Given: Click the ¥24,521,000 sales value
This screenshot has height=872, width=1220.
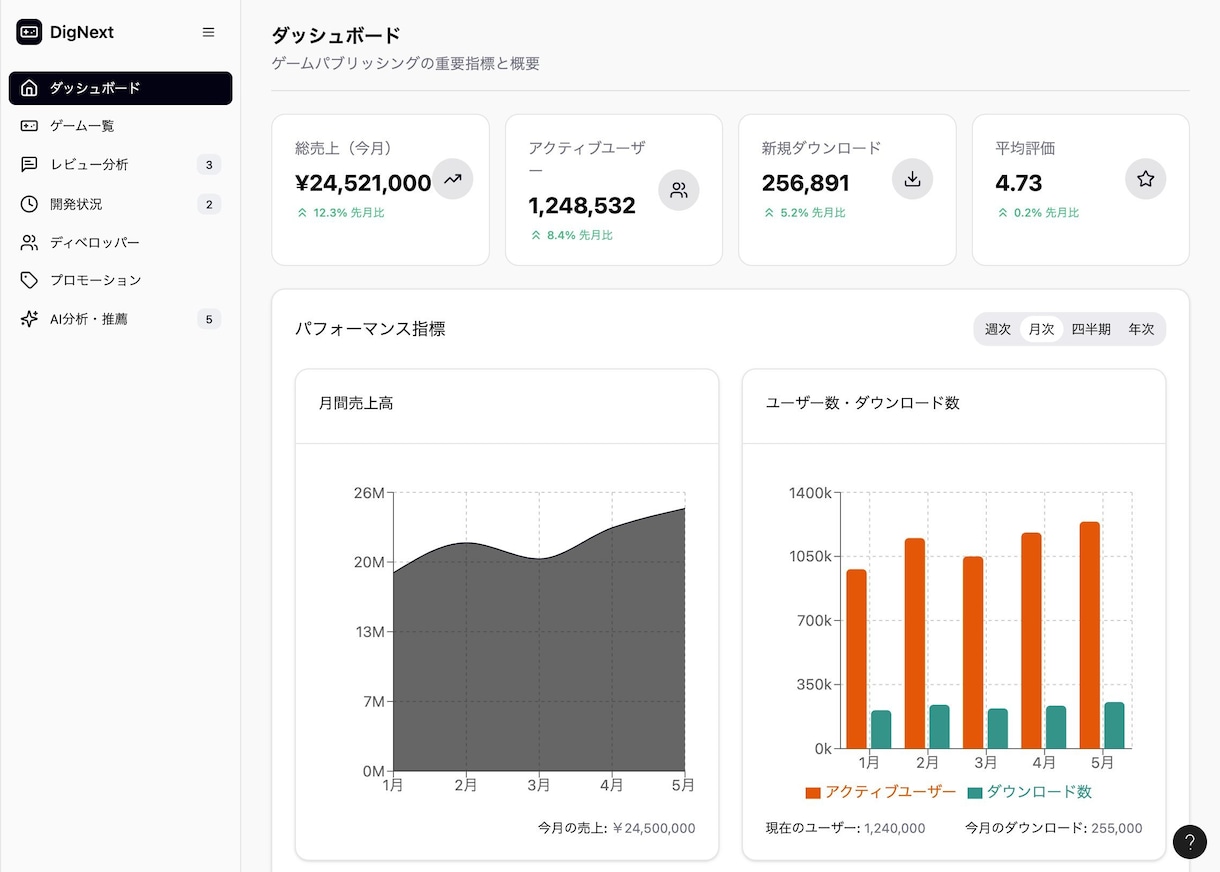Looking at the screenshot, I should click(x=363, y=183).
